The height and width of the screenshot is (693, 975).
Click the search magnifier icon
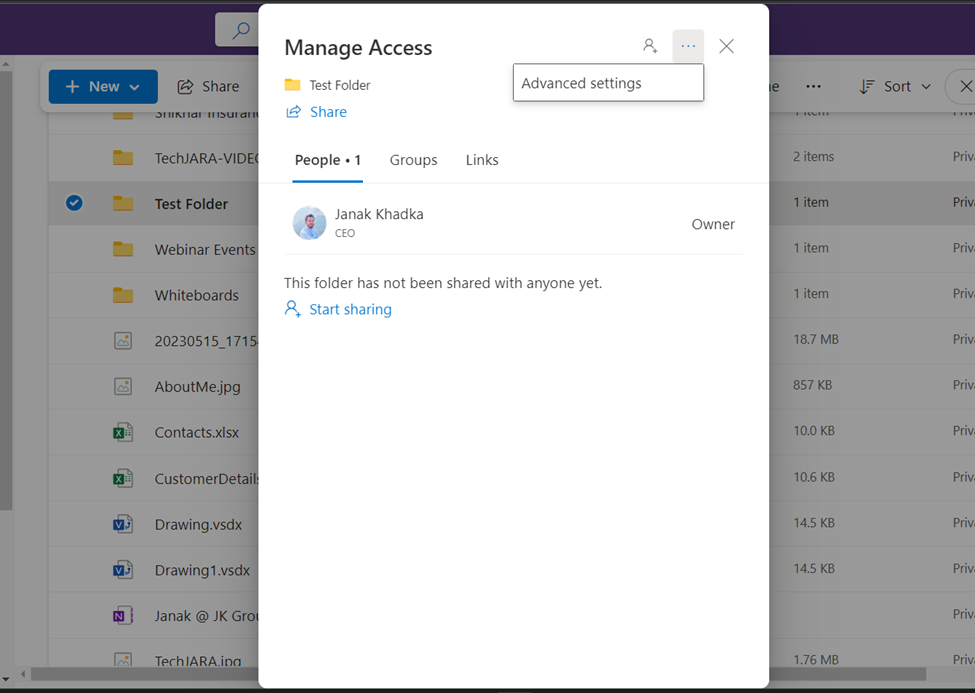(x=240, y=30)
